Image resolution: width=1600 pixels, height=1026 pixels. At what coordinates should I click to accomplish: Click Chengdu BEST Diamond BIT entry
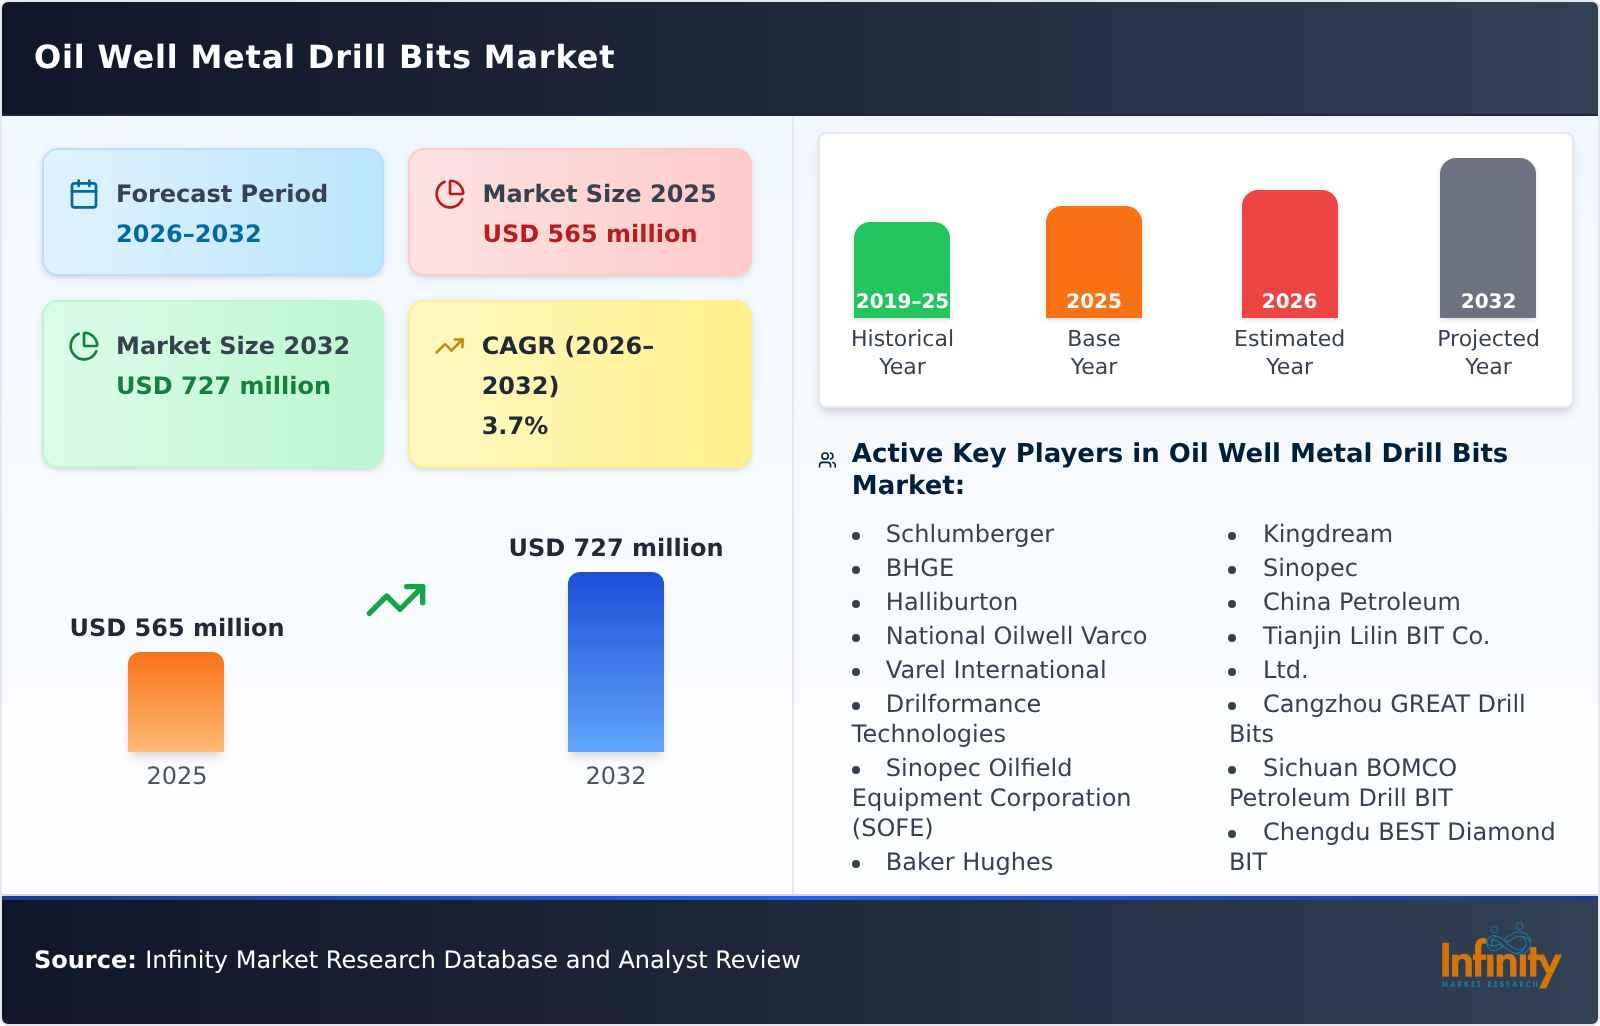[1392, 847]
